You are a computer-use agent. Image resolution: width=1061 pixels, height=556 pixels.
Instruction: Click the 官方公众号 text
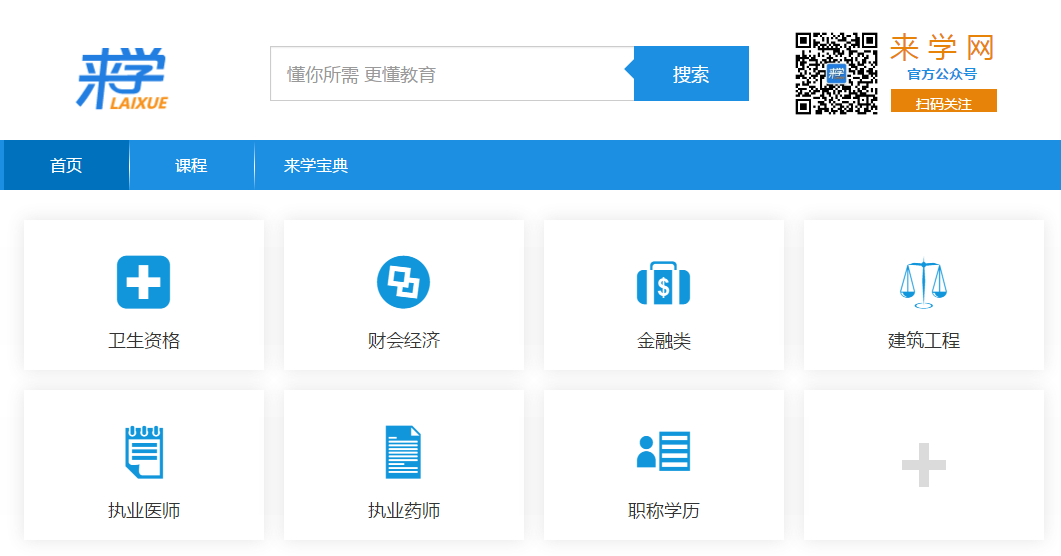coord(942,74)
